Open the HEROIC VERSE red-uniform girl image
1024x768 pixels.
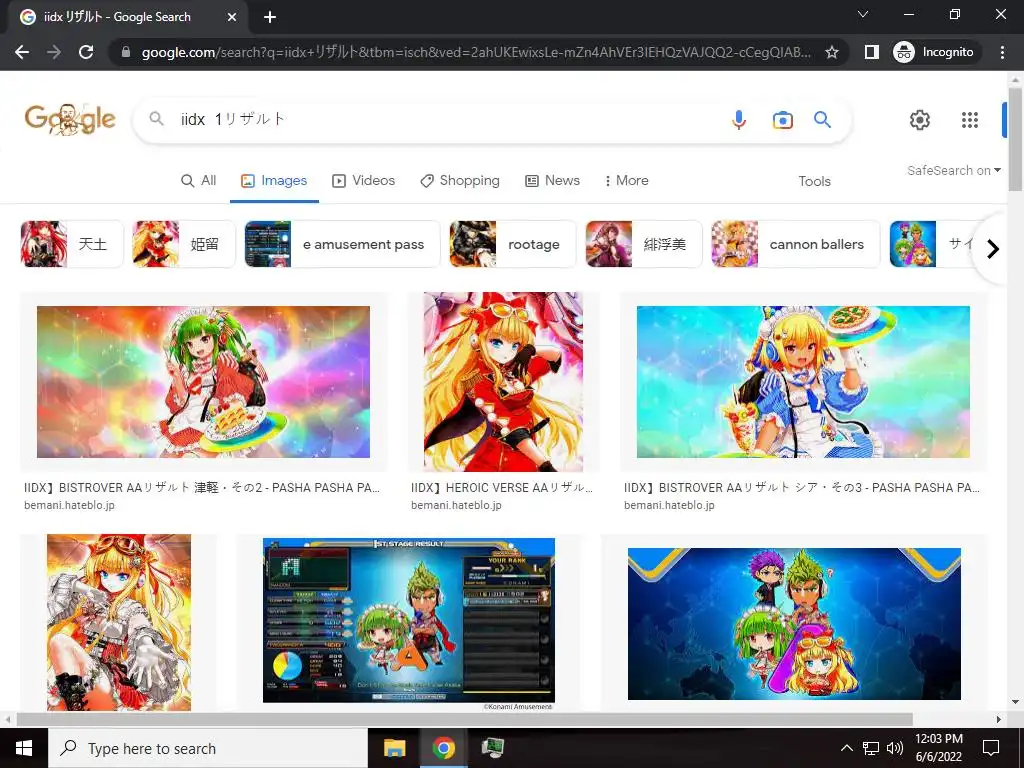coord(503,382)
